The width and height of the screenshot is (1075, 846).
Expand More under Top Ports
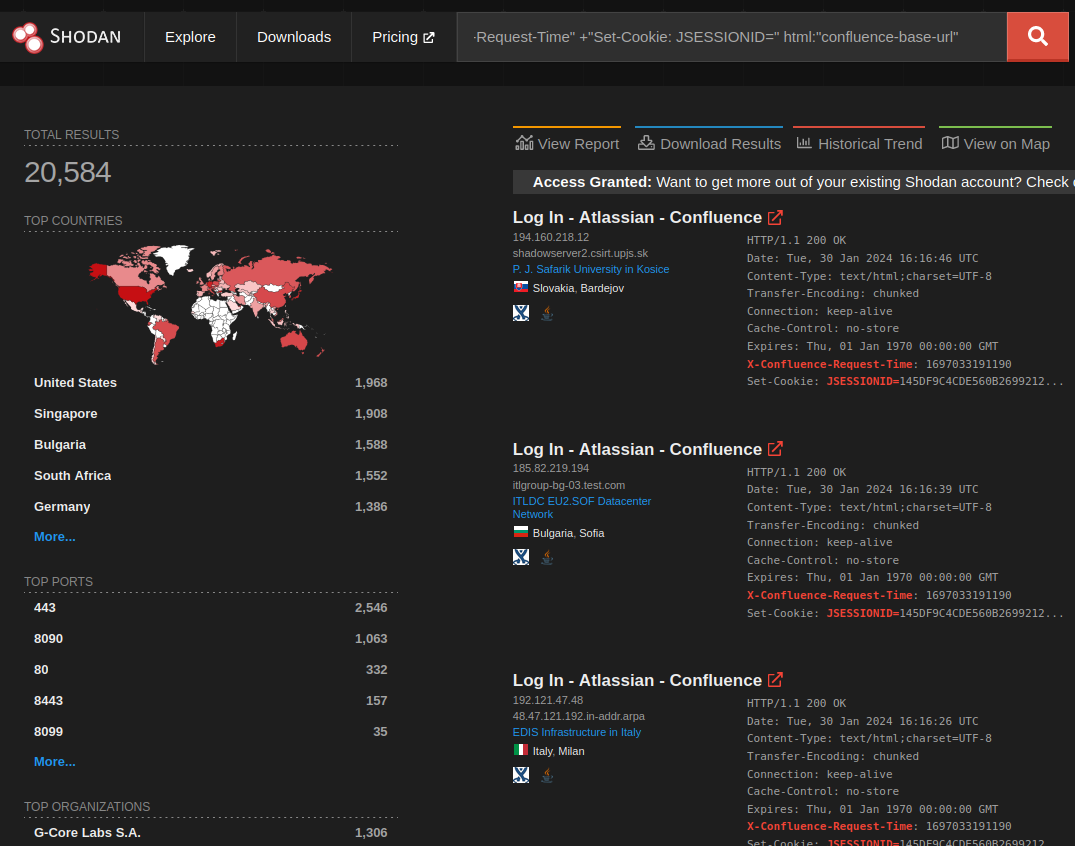click(x=54, y=762)
